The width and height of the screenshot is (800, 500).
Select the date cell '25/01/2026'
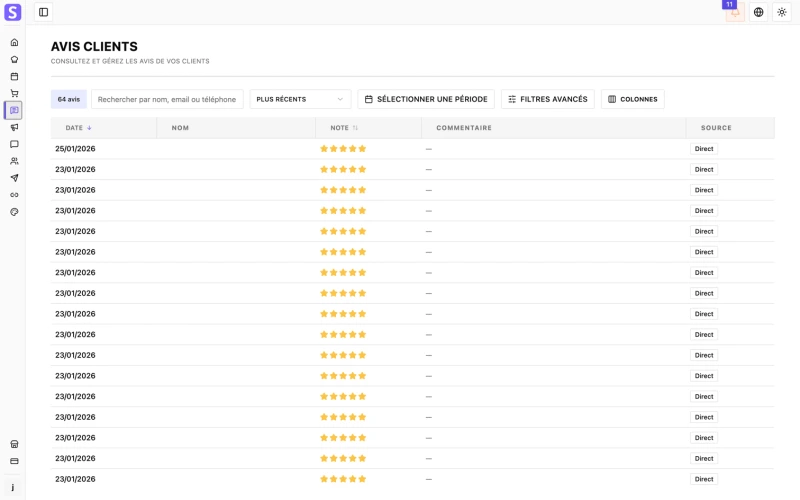tap(76, 148)
